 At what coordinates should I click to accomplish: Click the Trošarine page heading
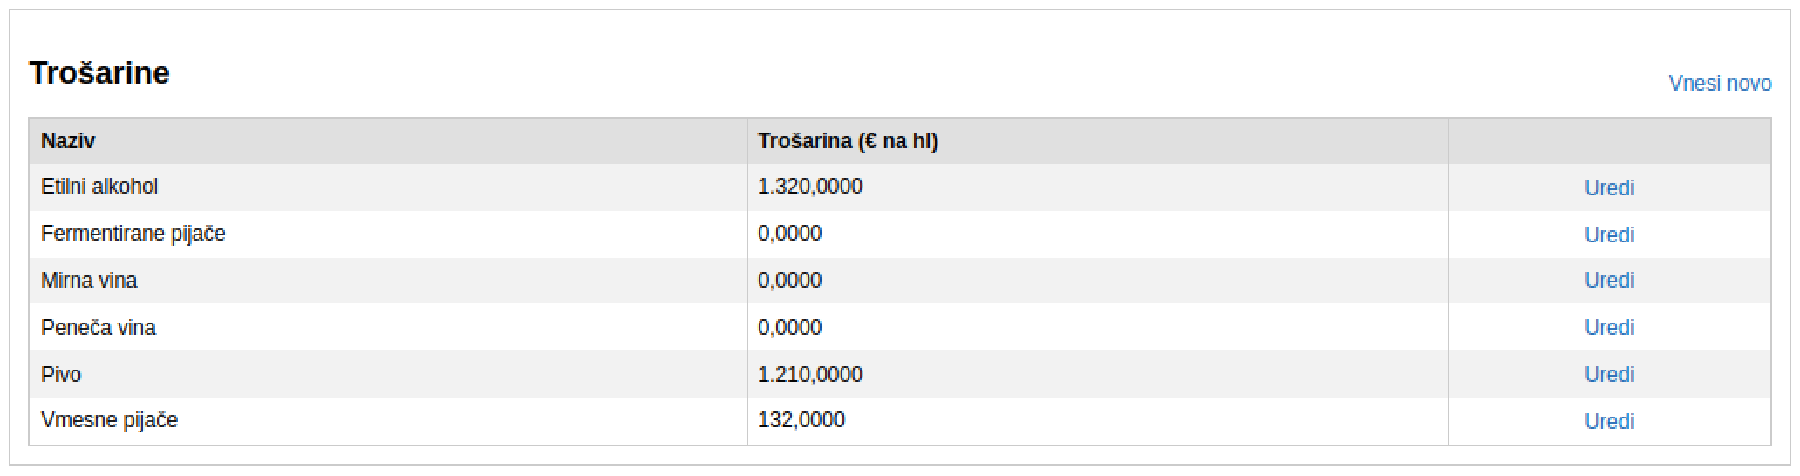[x=99, y=73]
